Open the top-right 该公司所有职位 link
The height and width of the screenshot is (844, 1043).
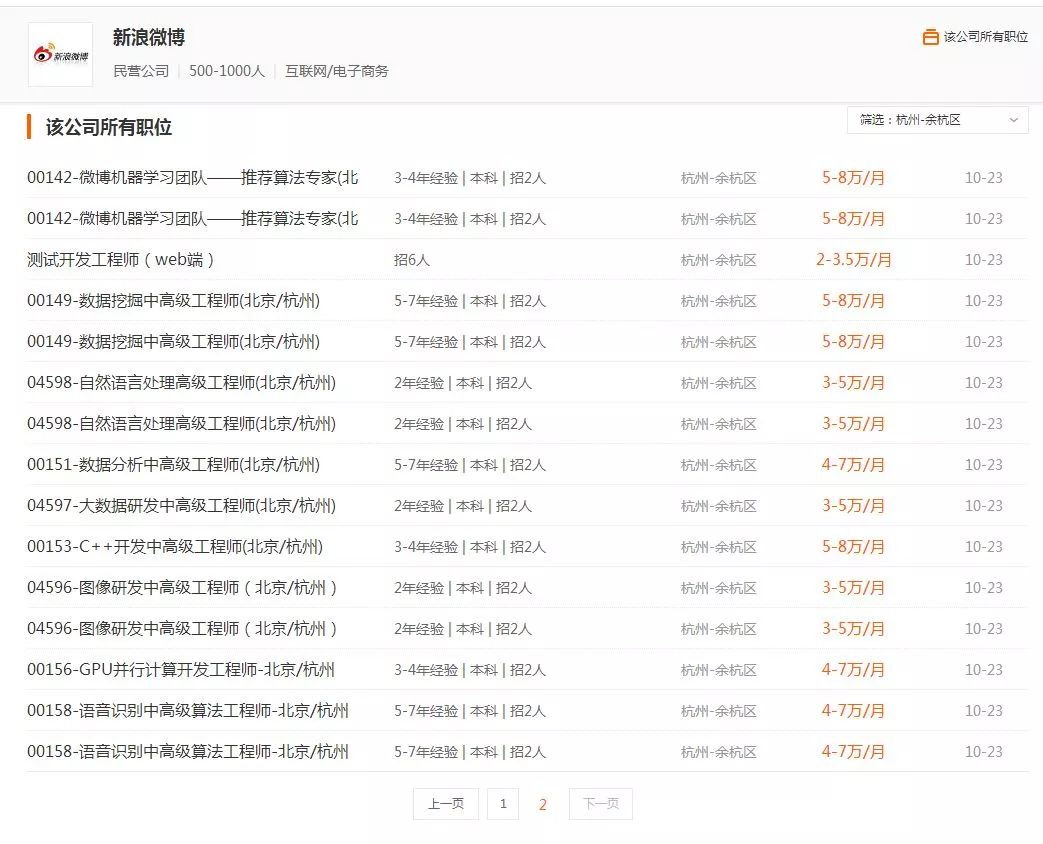(x=985, y=37)
